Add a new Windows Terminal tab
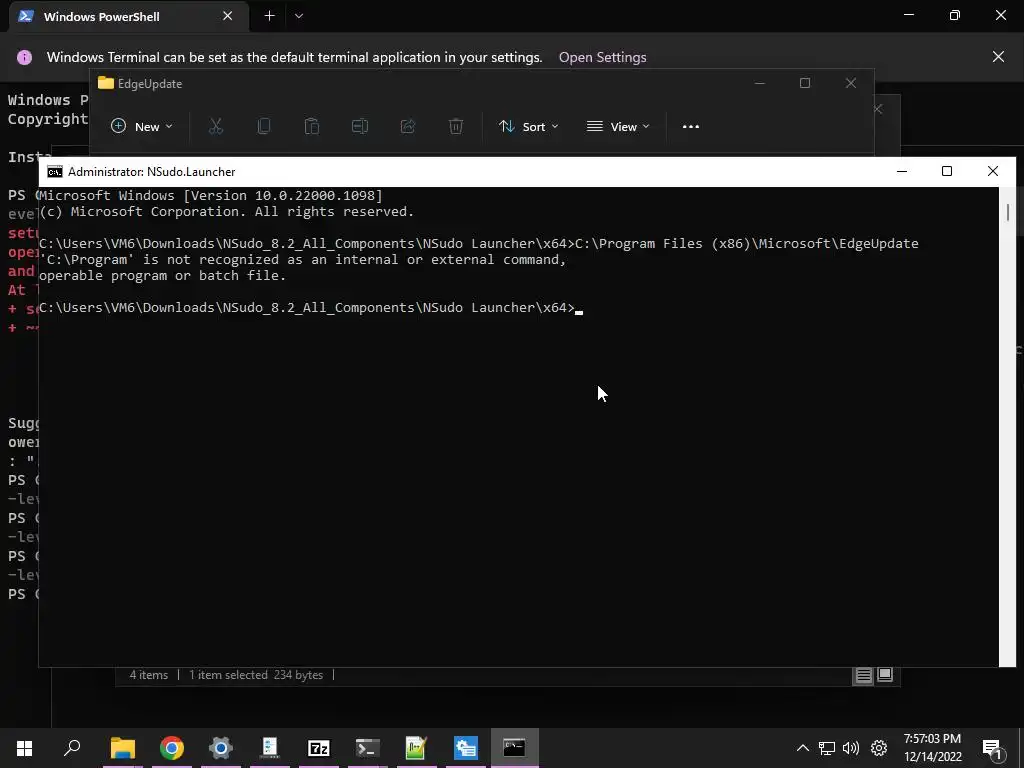This screenshot has width=1024, height=768. 270,16
